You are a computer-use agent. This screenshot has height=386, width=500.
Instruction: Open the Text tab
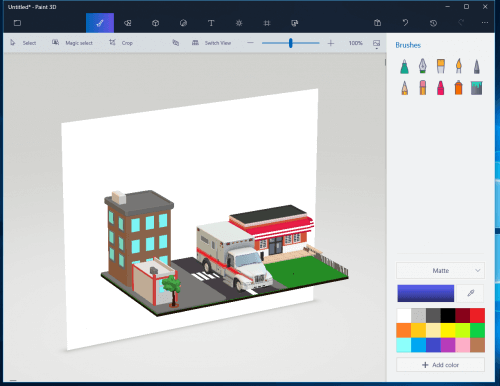[211, 23]
